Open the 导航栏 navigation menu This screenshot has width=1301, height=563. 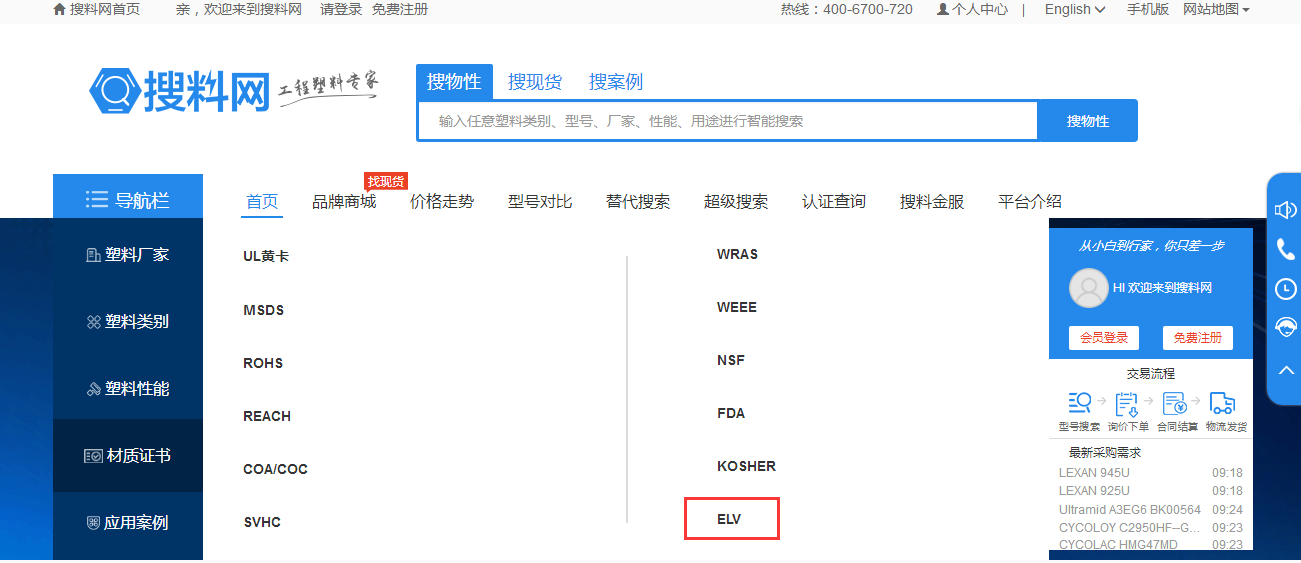[128, 200]
